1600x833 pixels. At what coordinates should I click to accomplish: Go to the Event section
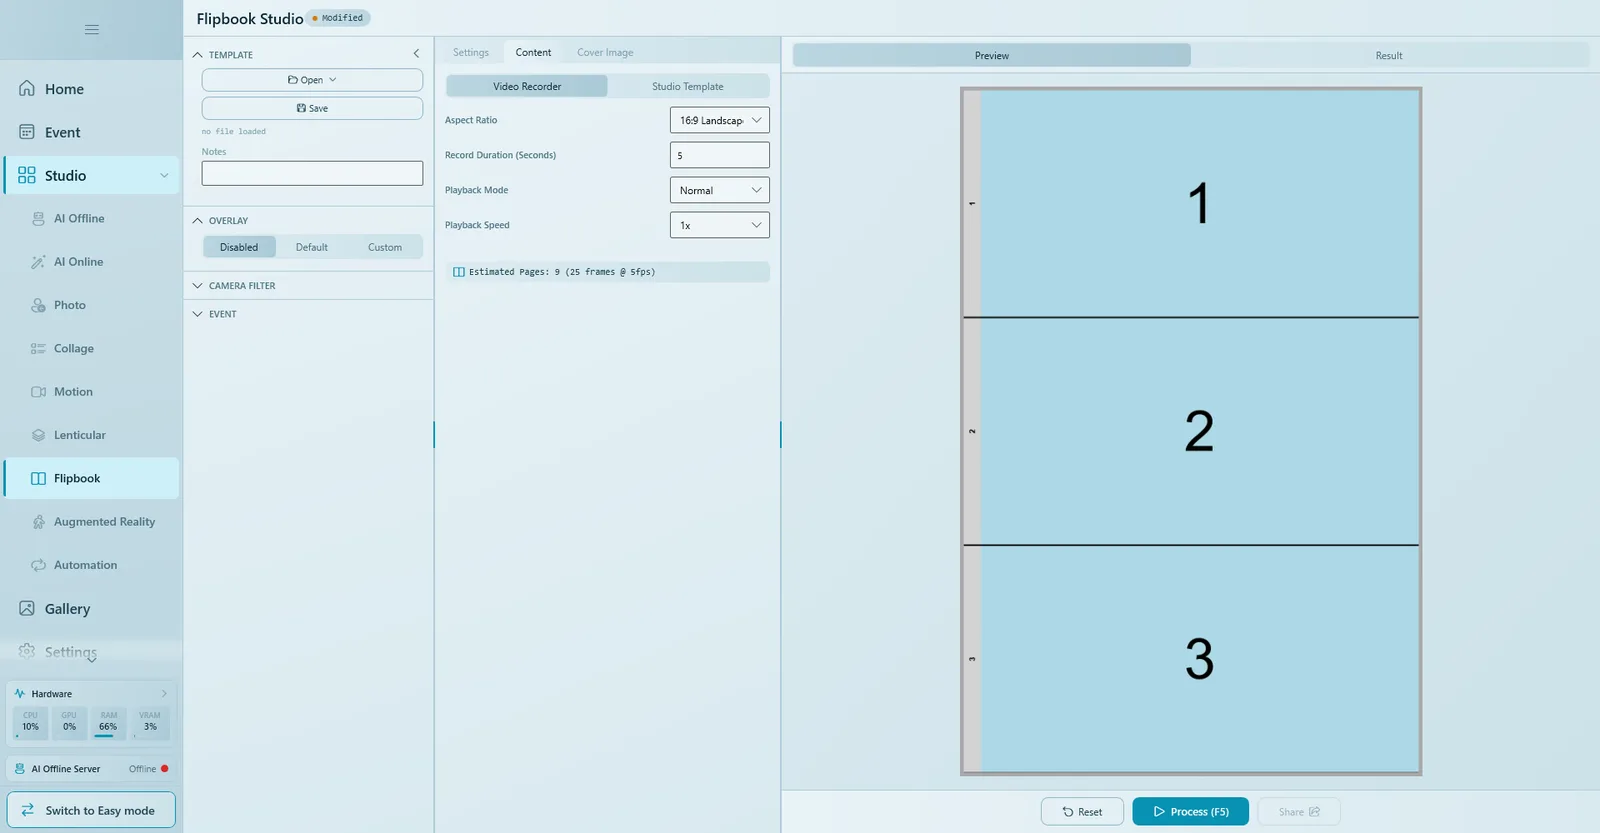pyautogui.click(x=91, y=132)
